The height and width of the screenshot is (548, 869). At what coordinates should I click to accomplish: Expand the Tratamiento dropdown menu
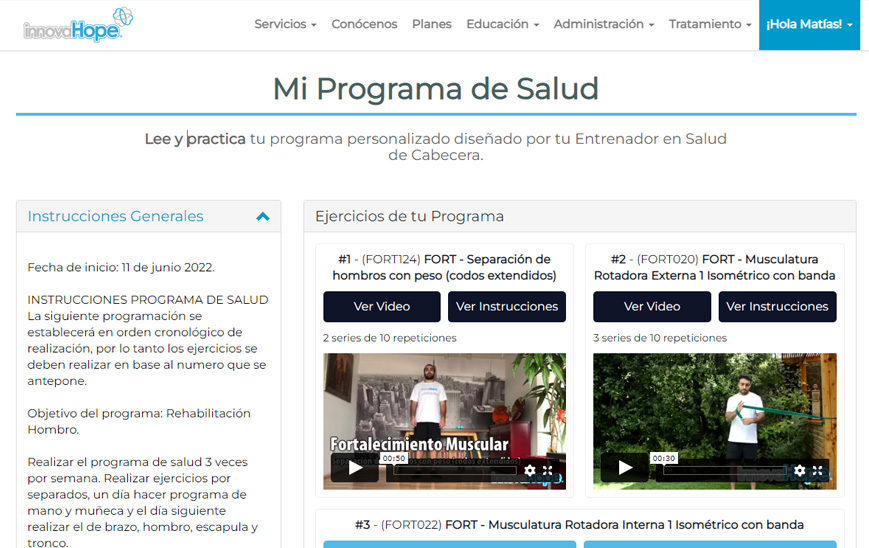coord(710,24)
